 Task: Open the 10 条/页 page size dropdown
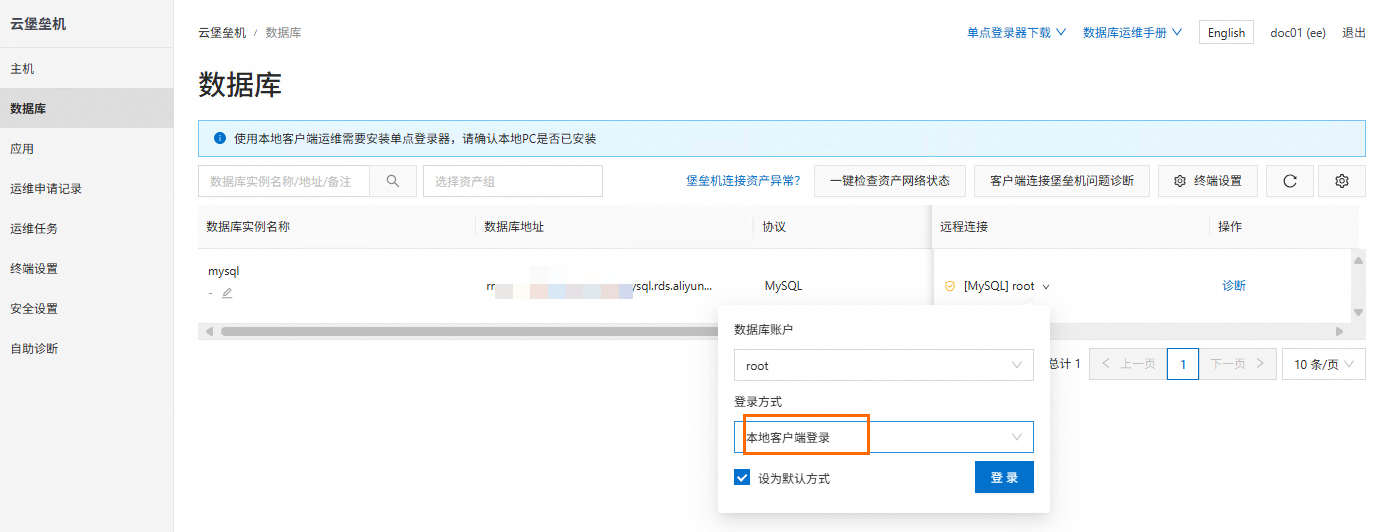click(x=1324, y=365)
